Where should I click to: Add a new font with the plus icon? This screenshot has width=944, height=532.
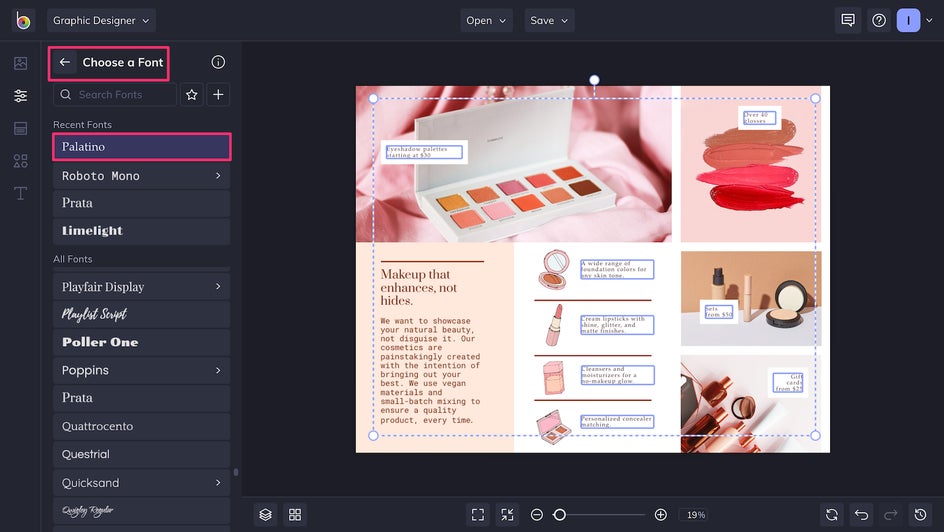(218, 94)
